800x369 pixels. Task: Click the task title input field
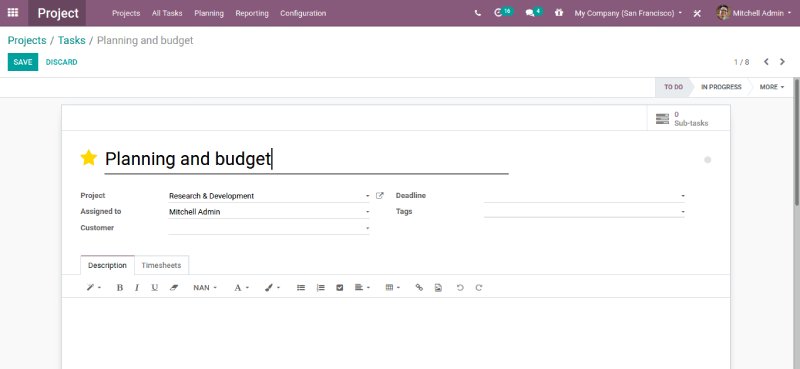tap(306, 159)
